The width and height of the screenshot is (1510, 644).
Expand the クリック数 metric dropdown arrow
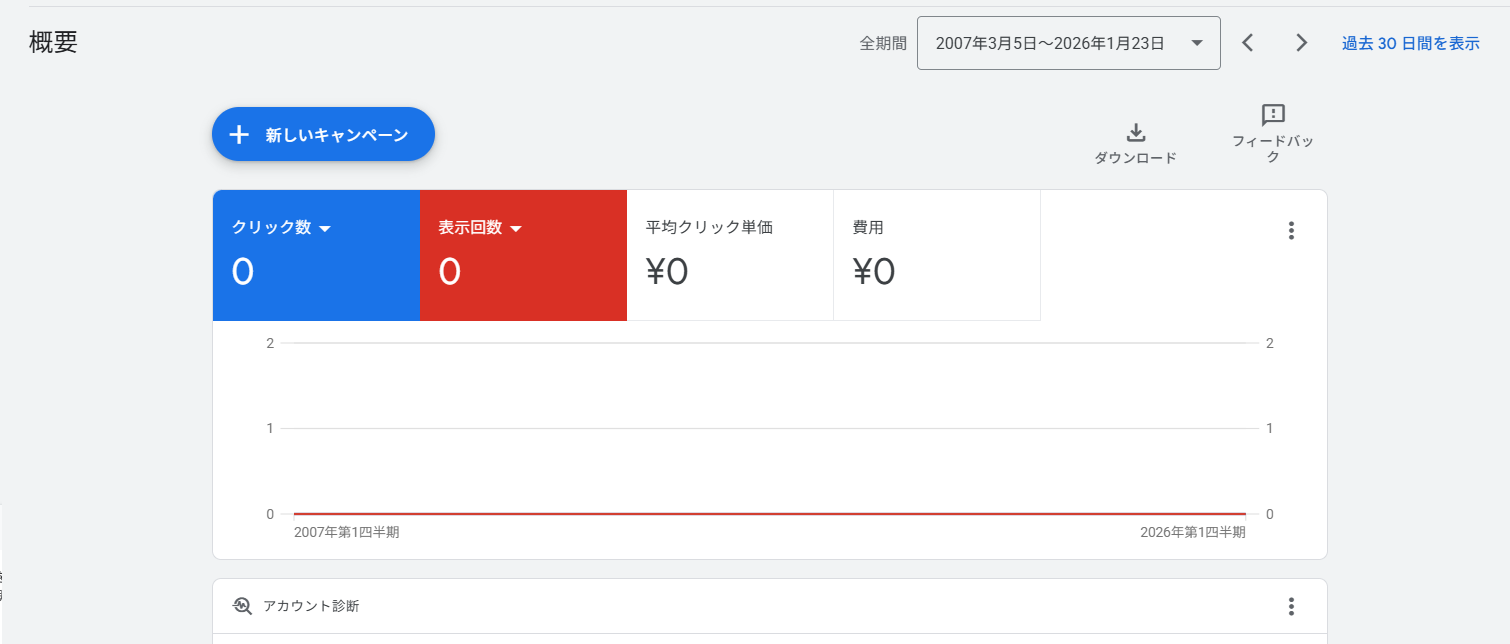pos(324,229)
